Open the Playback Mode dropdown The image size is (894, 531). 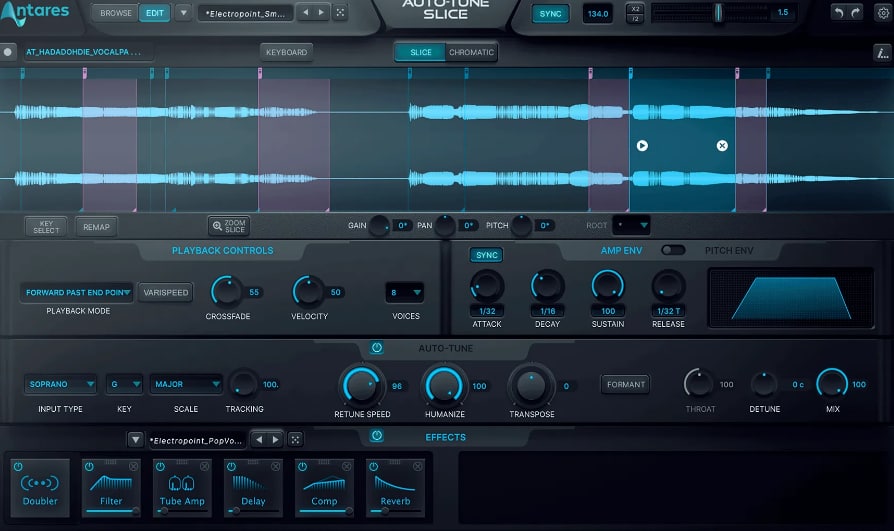(77, 292)
